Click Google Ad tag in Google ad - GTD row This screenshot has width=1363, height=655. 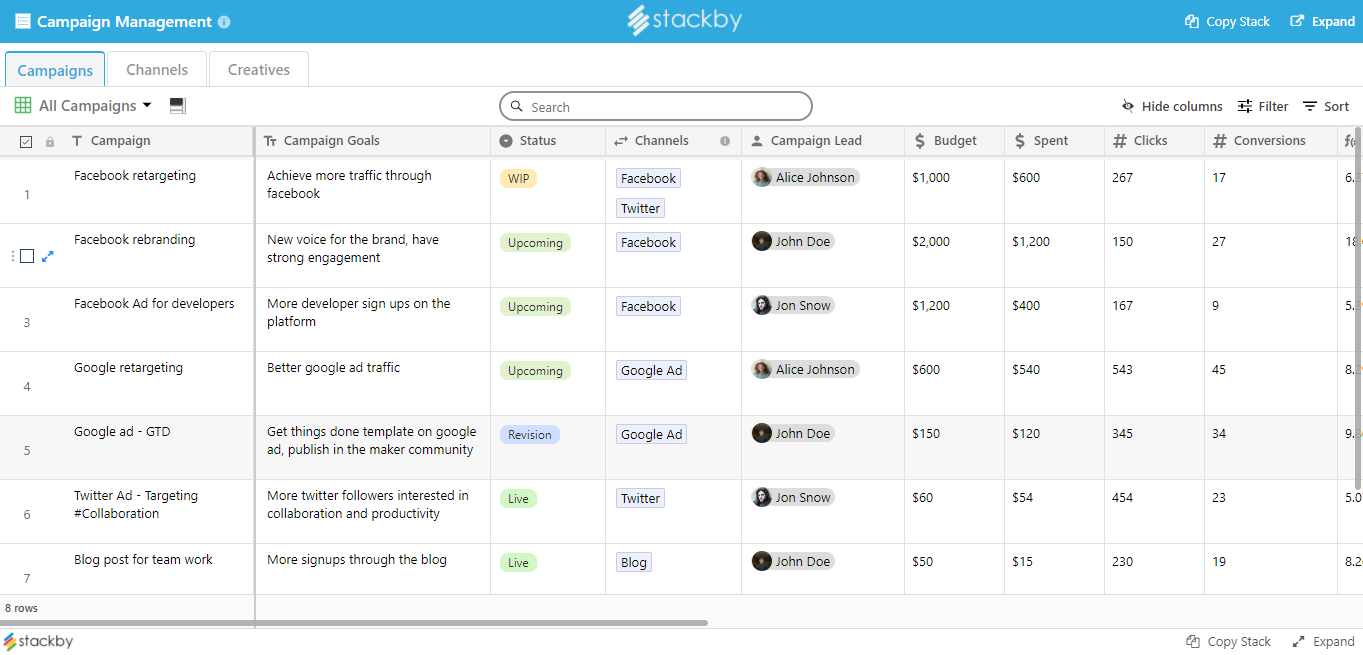pos(651,435)
